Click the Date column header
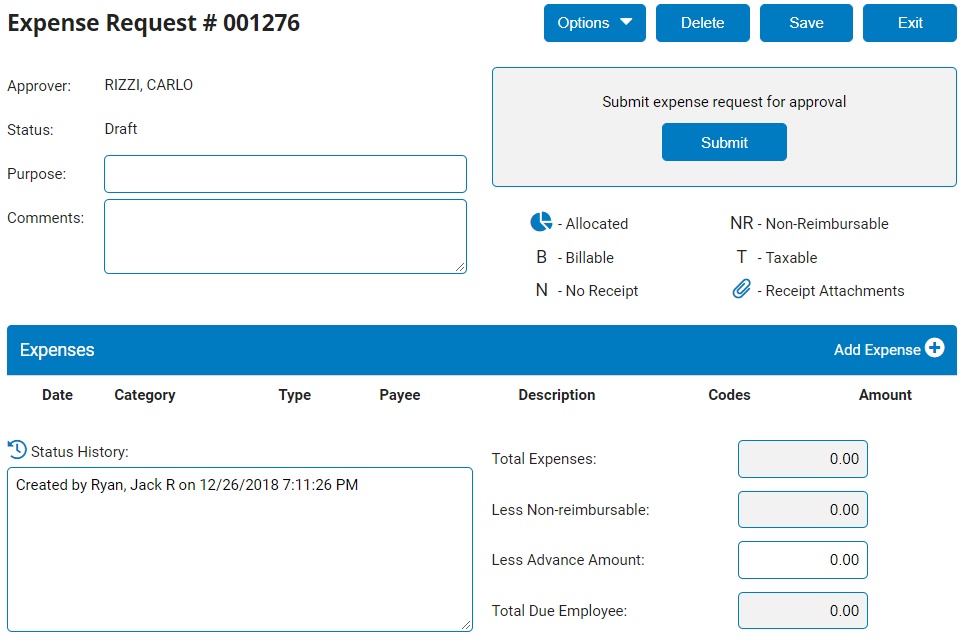The image size is (960, 641). [x=57, y=395]
